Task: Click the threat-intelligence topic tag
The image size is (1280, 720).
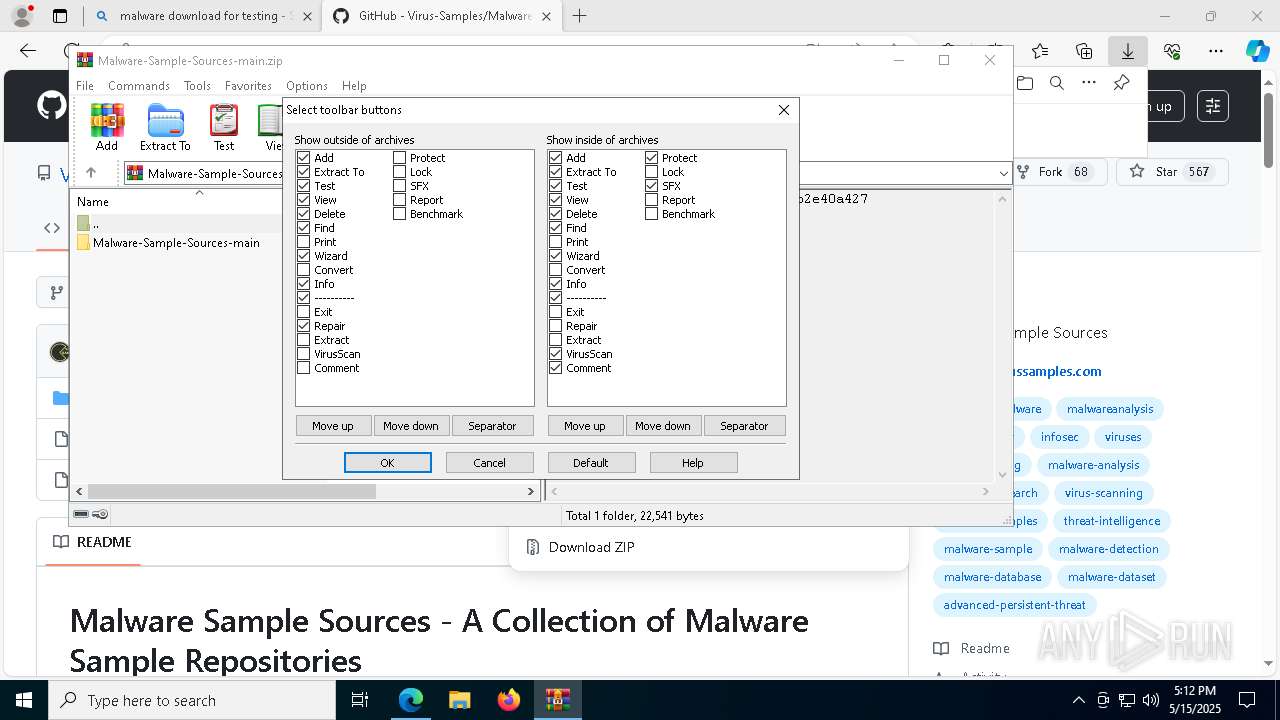Action: point(1112,521)
